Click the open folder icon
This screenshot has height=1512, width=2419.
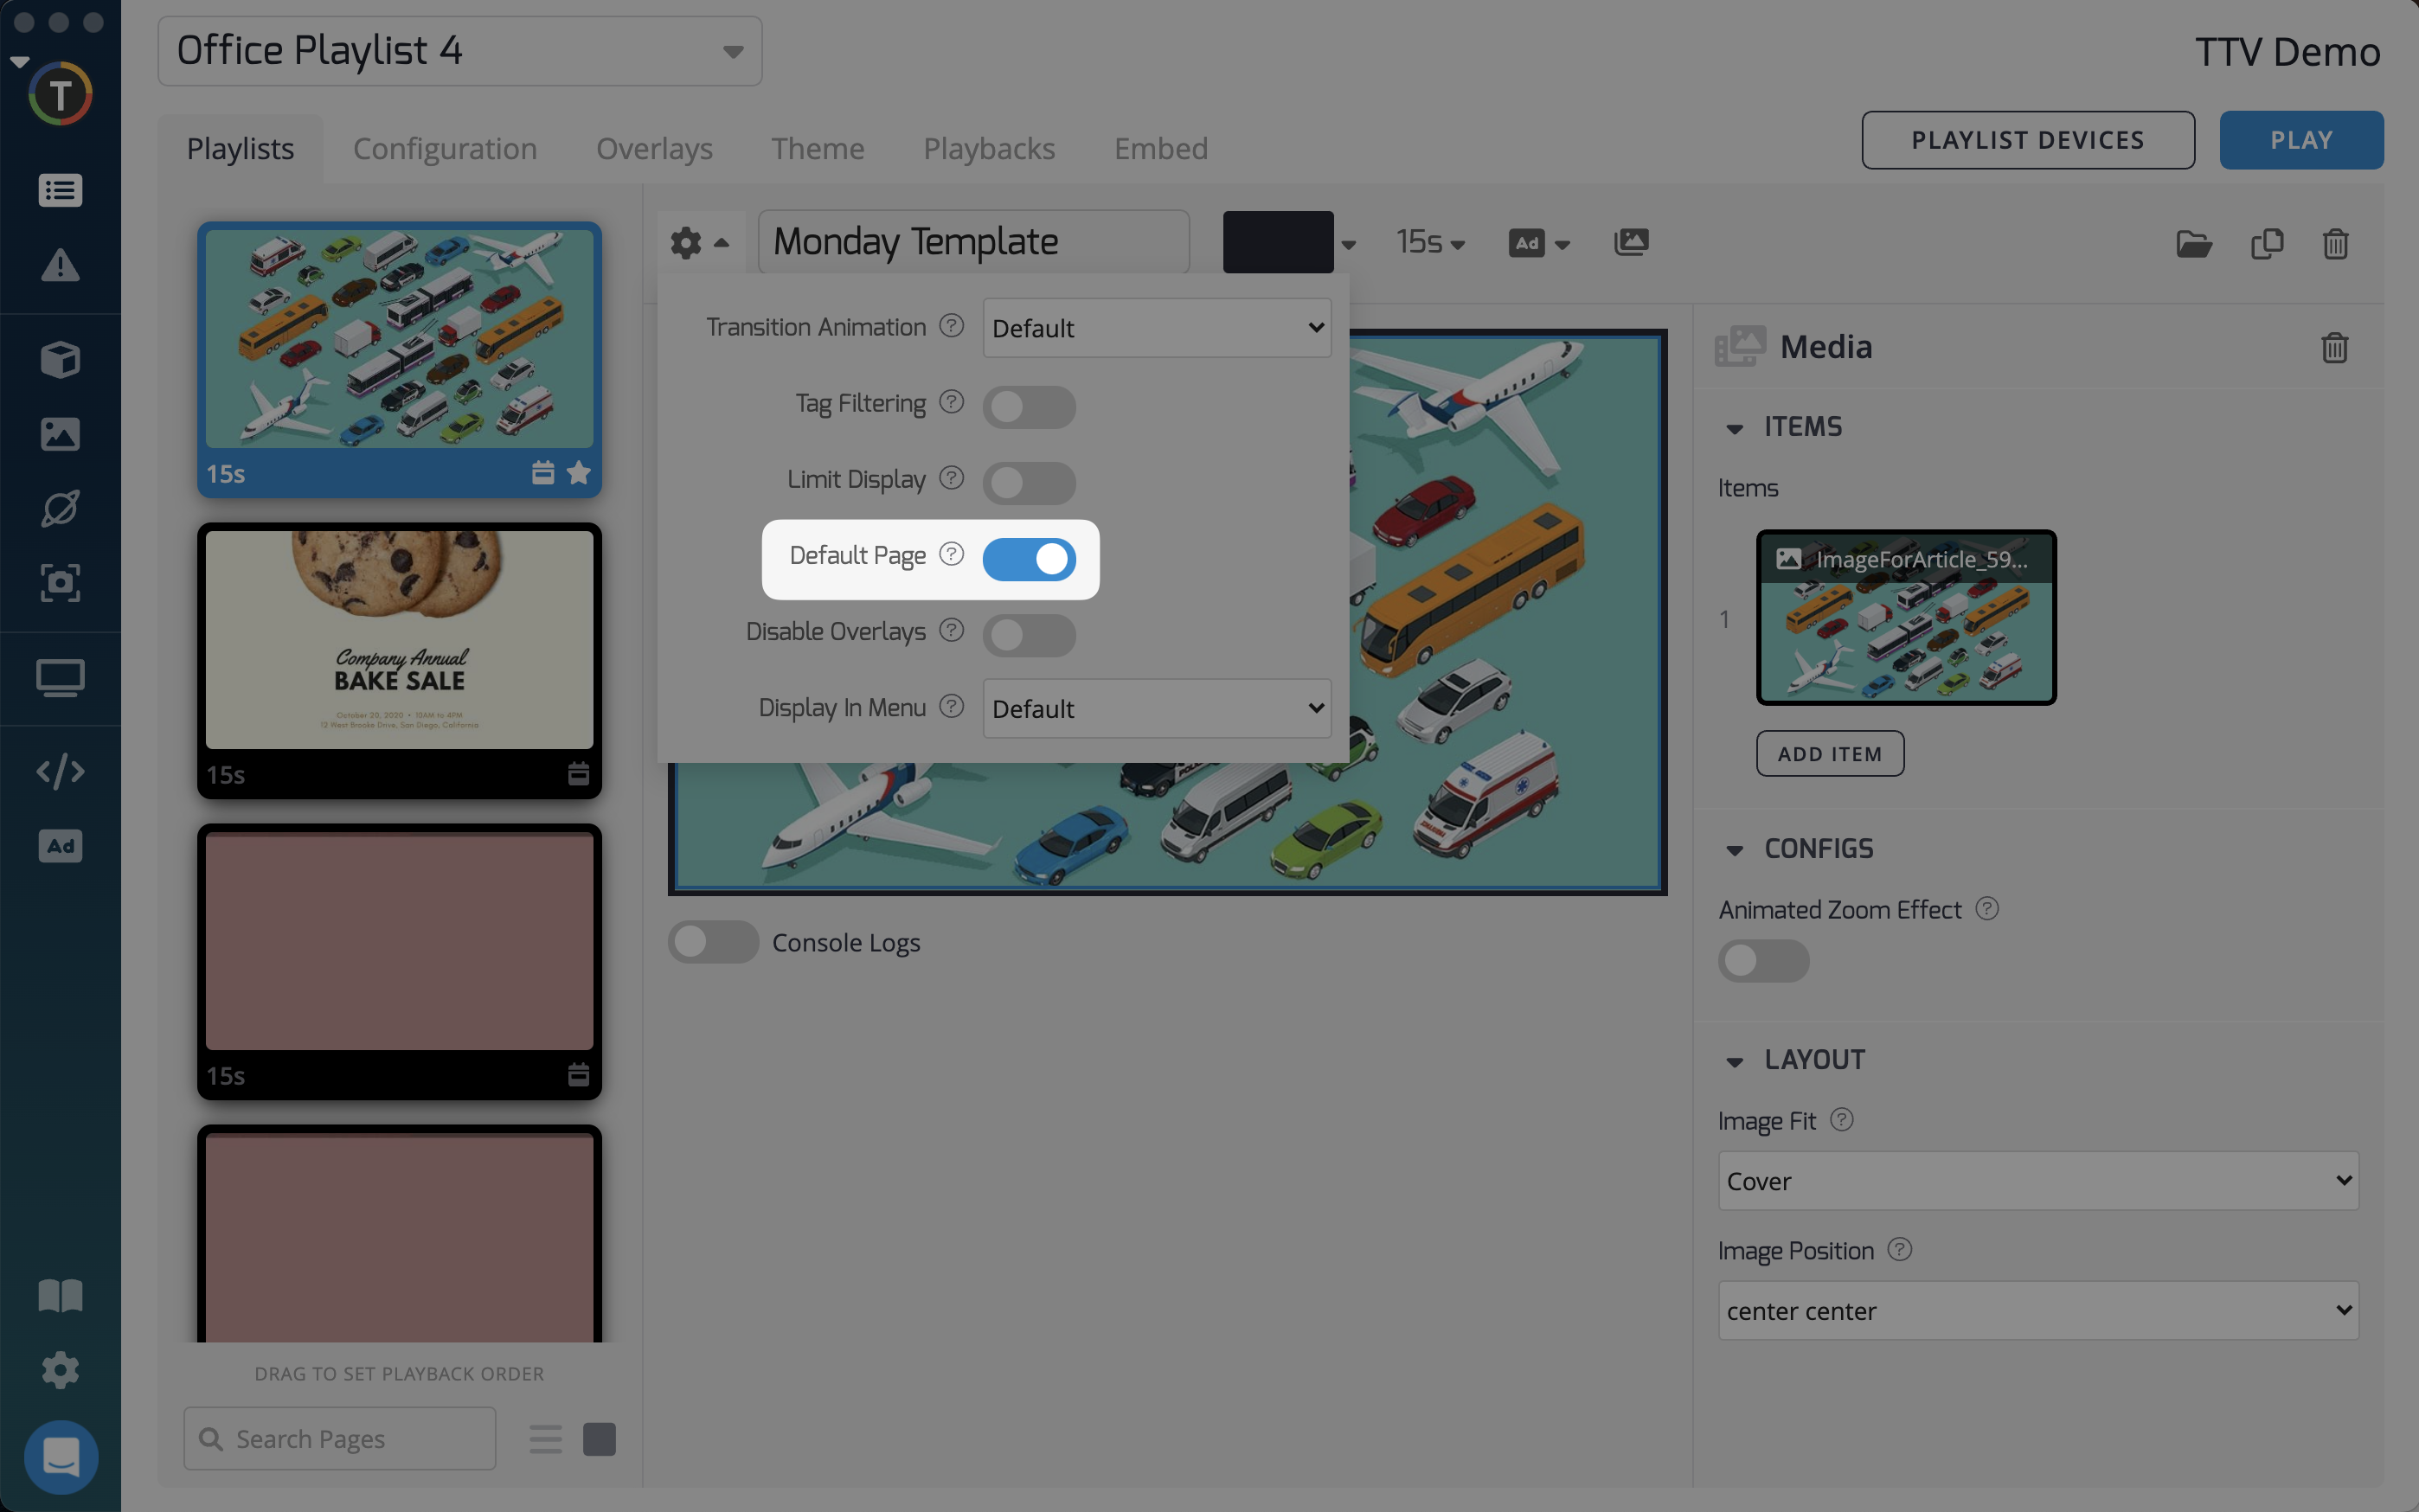pos(2193,243)
